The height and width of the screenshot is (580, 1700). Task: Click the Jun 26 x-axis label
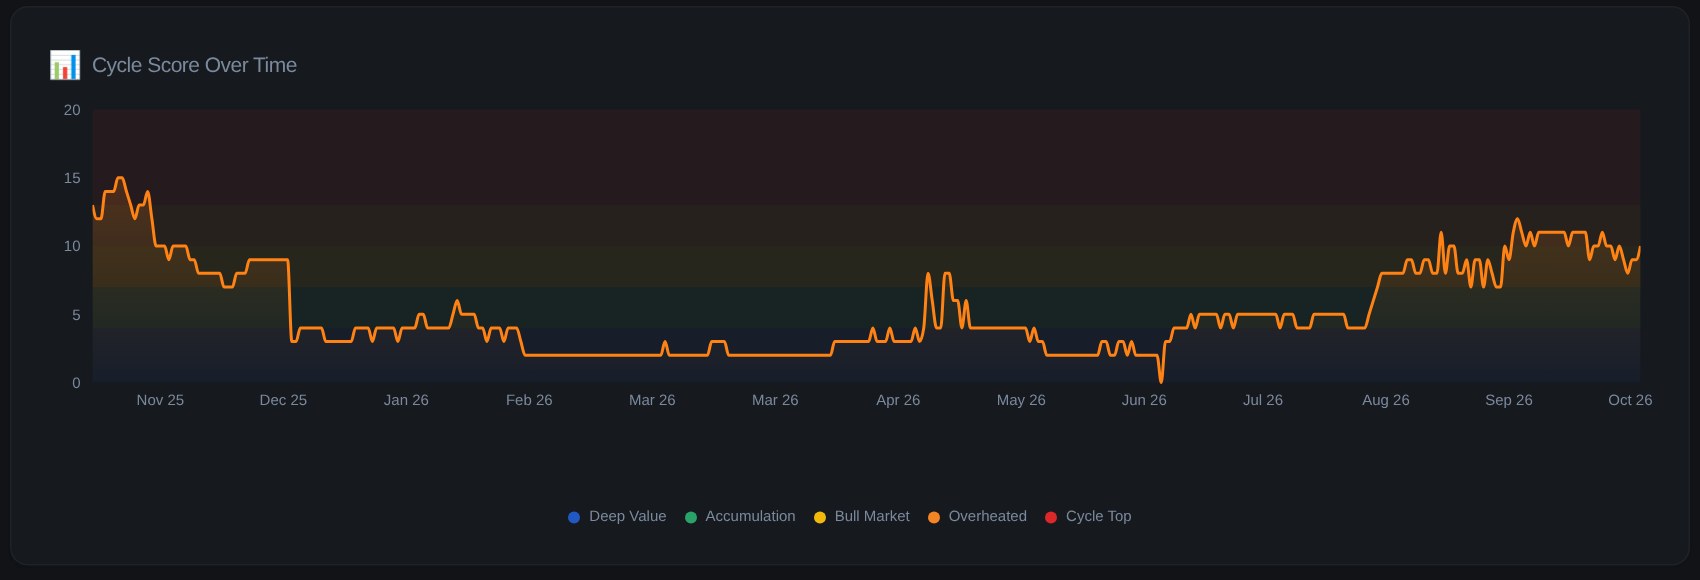point(1144,400)
